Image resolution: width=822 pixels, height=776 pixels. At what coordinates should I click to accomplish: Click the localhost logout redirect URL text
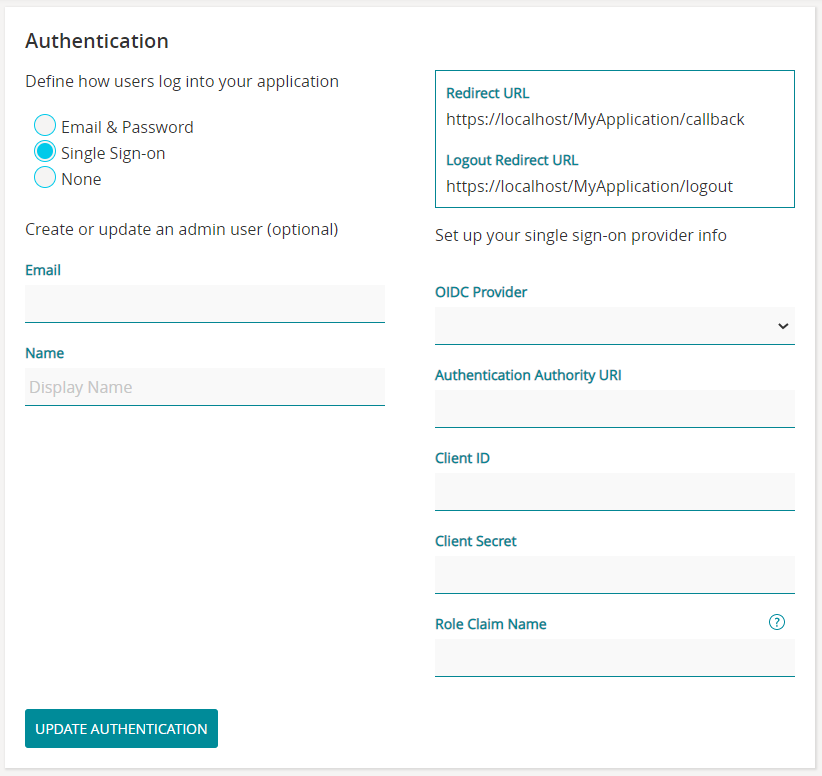coord(589,186)
